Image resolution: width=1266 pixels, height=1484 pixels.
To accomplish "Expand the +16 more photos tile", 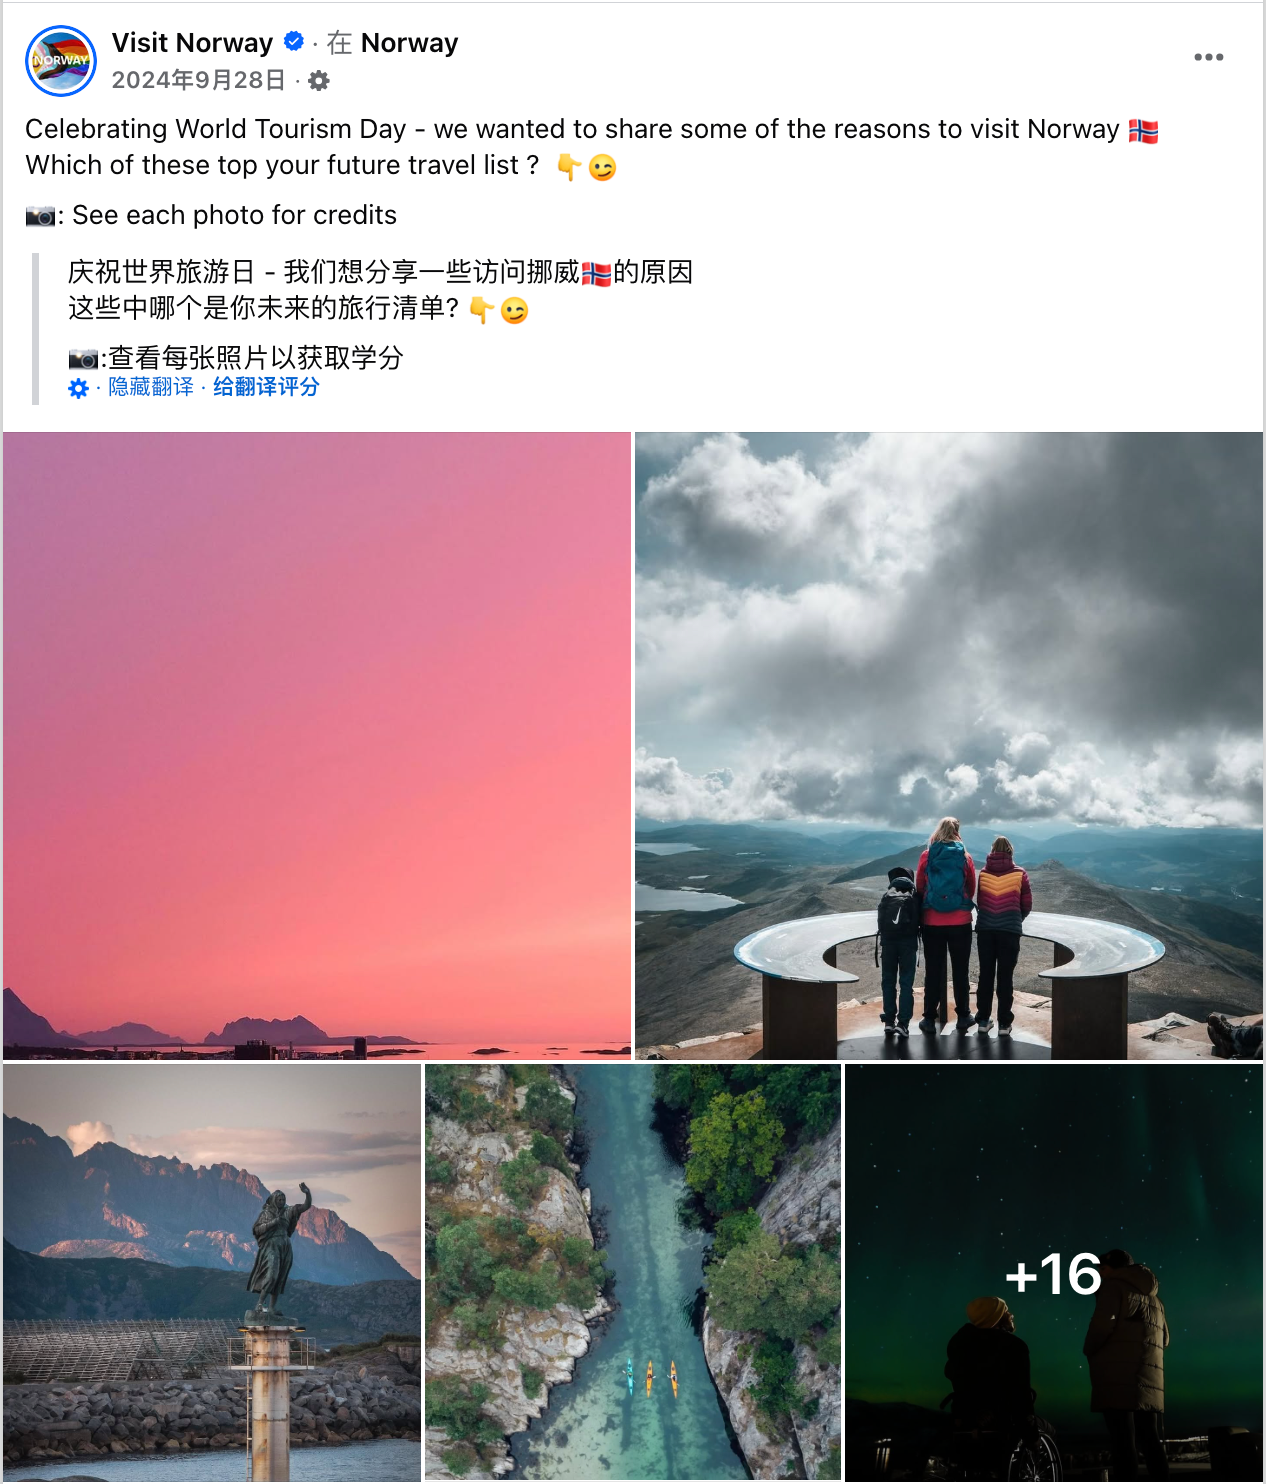I will click(x=1054, y=1272).
